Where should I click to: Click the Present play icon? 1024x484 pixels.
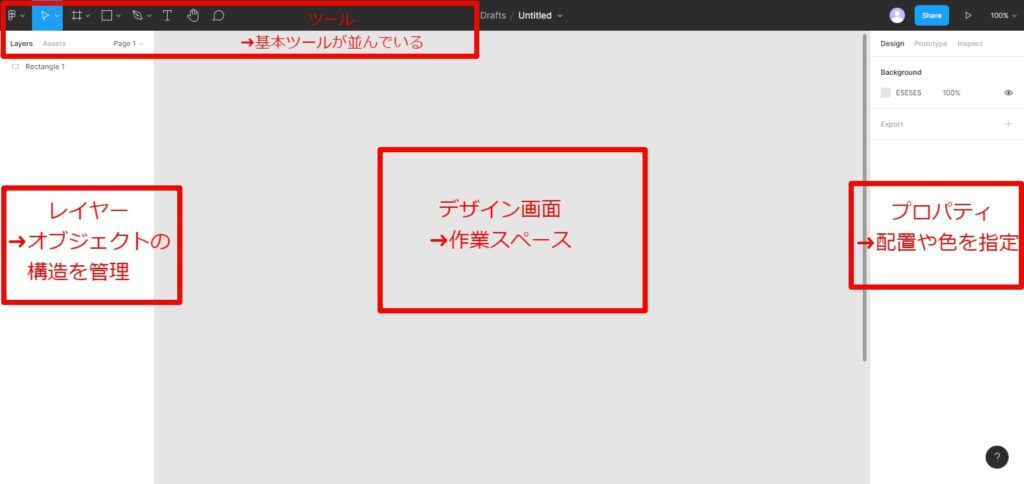pos(967,15)
